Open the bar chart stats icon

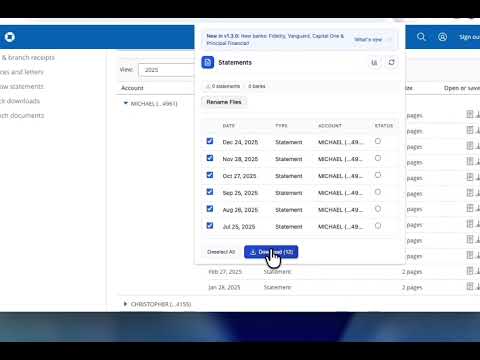(374, 62)
